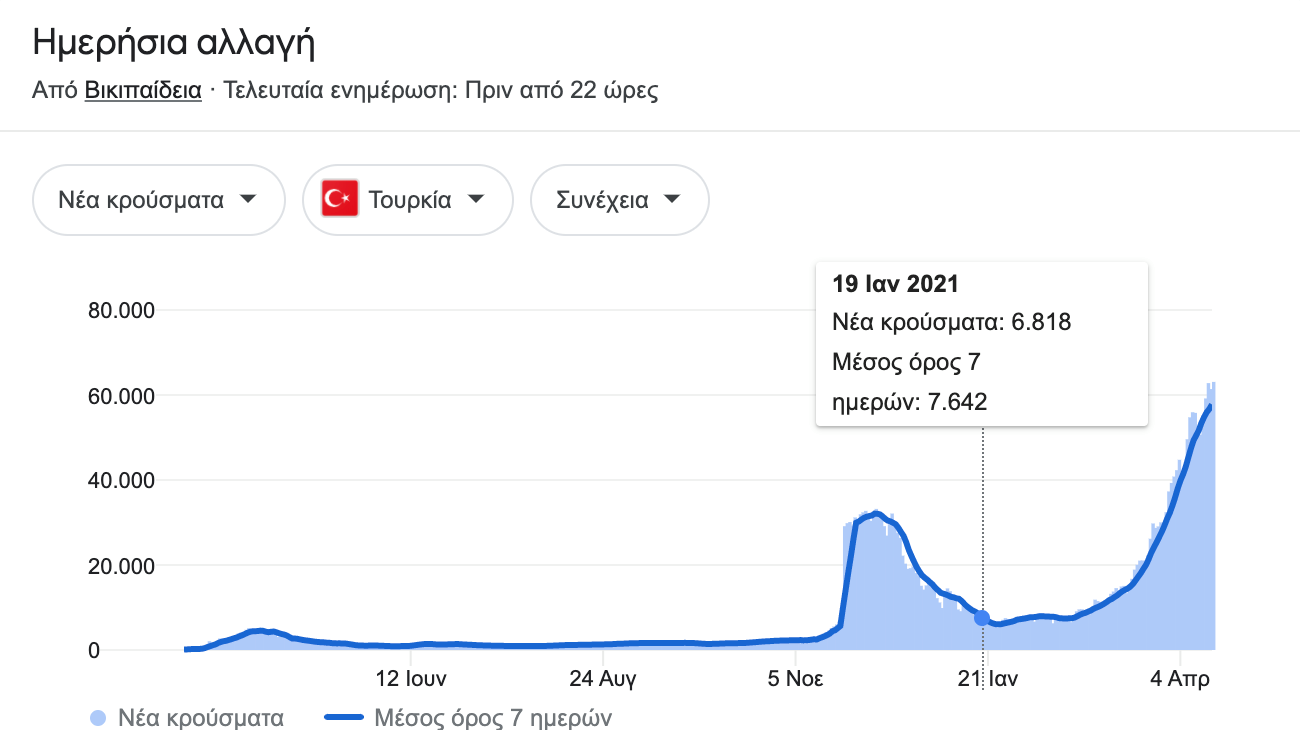Click the 12 Ιουν x-axis label
The image size is (1300, 730).
411,680
